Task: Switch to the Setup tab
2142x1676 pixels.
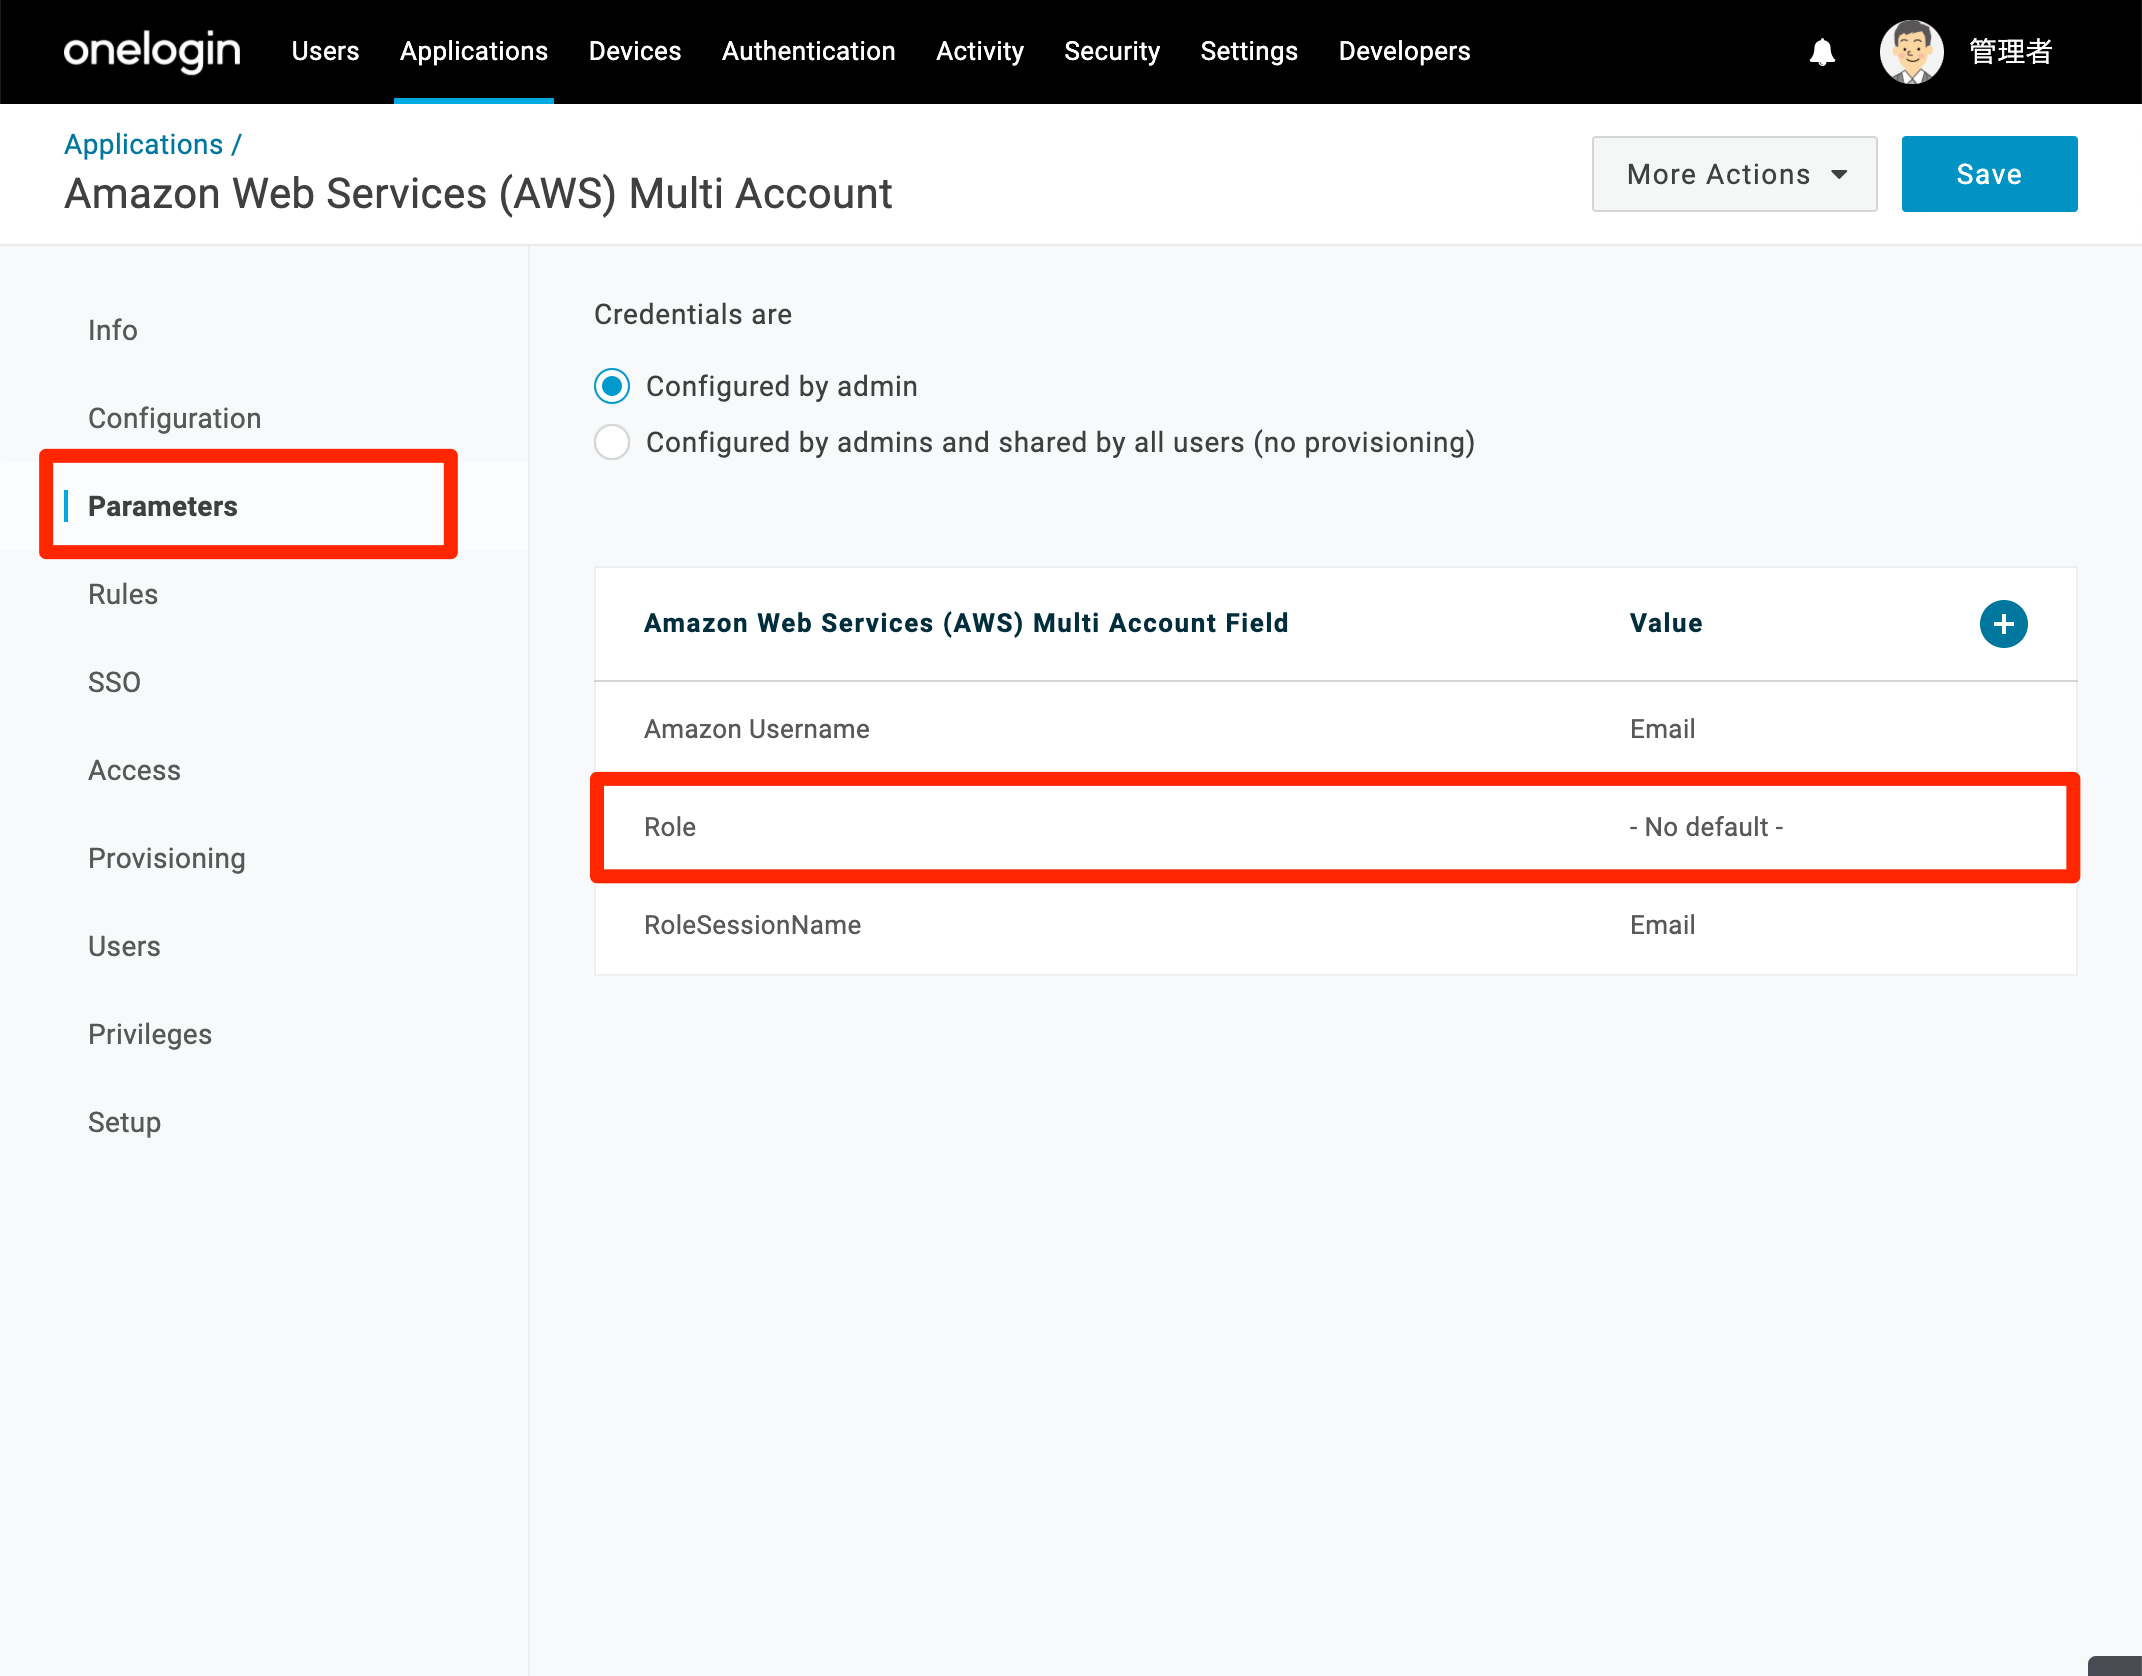Action: point(125,1122)
